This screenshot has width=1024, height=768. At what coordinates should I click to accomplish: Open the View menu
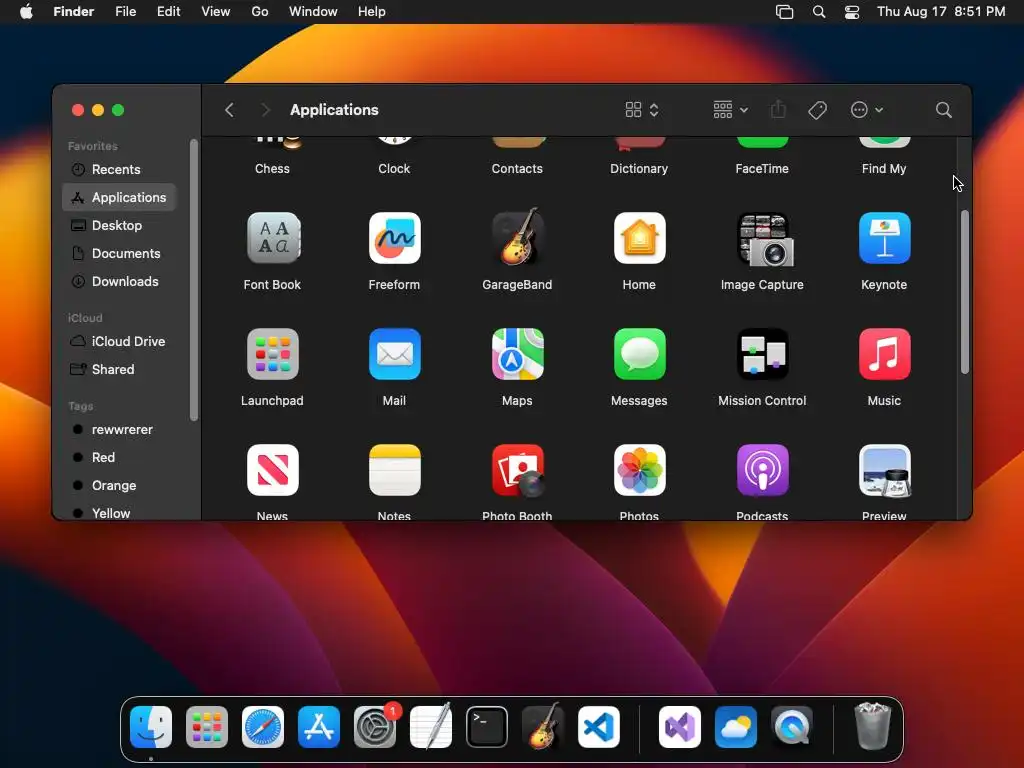216,12
